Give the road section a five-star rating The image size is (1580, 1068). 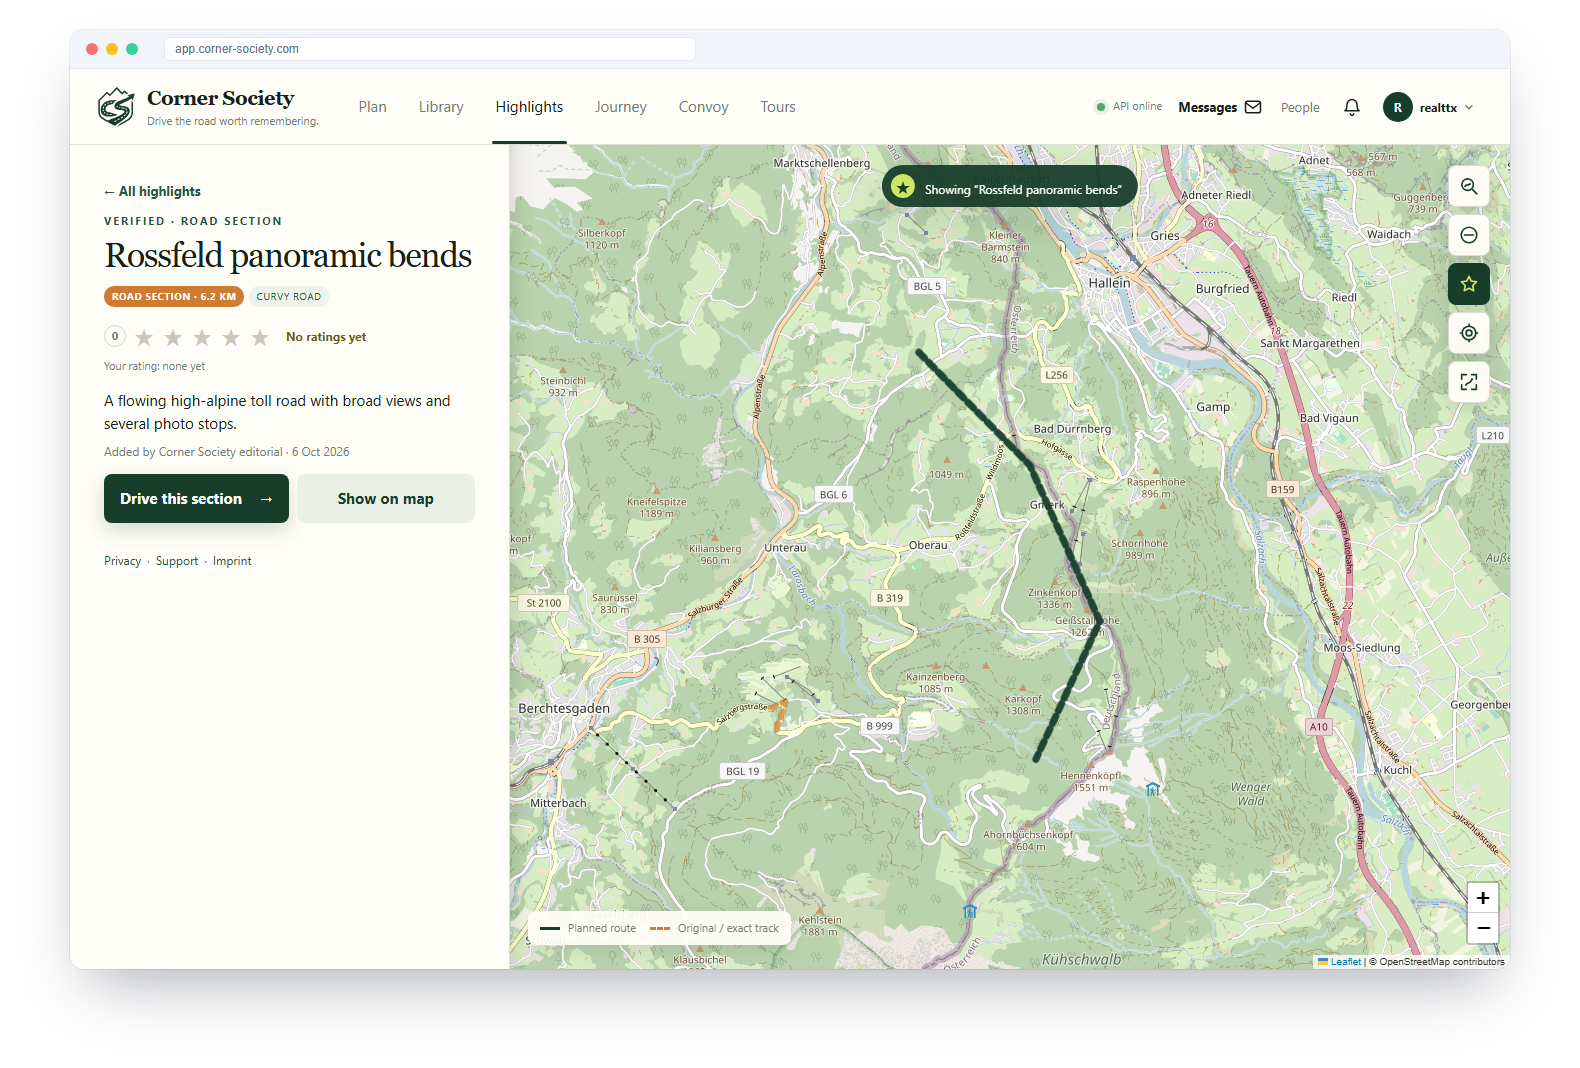pyautogui.click(x=260, y=337)
